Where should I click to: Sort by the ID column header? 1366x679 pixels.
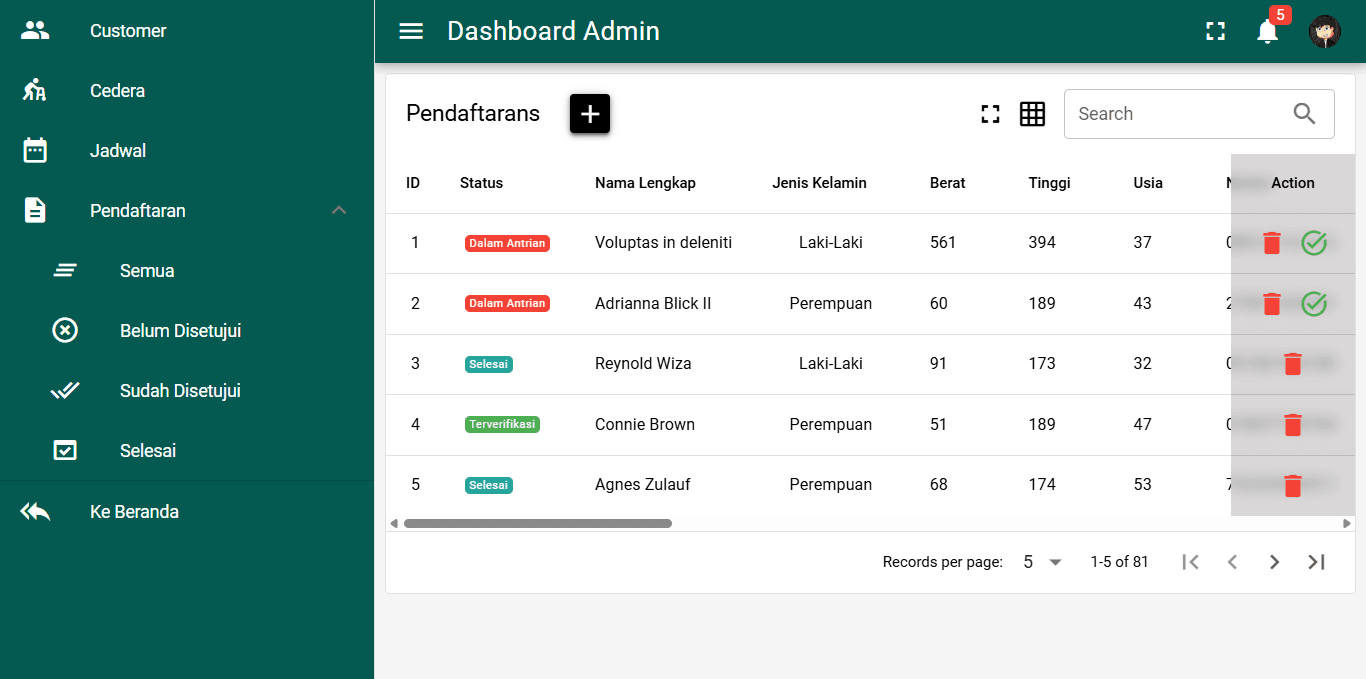413,183
